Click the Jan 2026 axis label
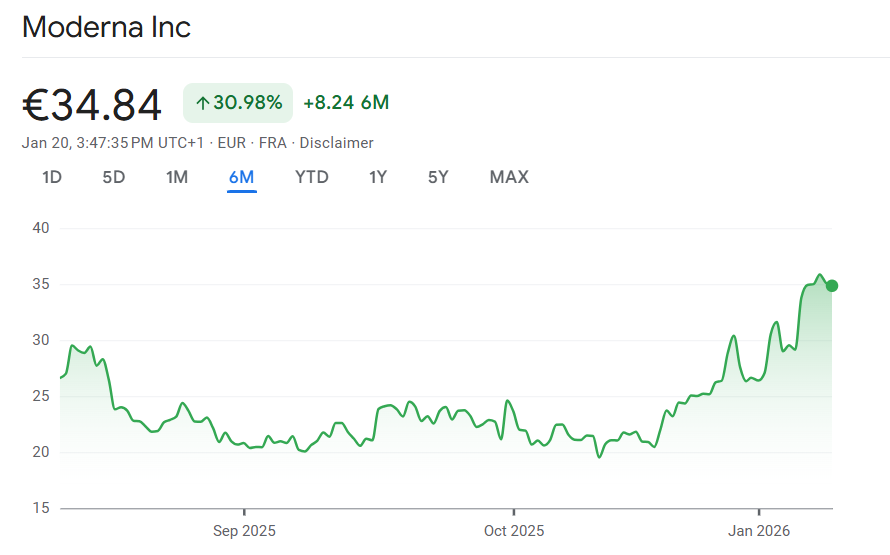Screen dimensions: 890x555 point(758,531)
